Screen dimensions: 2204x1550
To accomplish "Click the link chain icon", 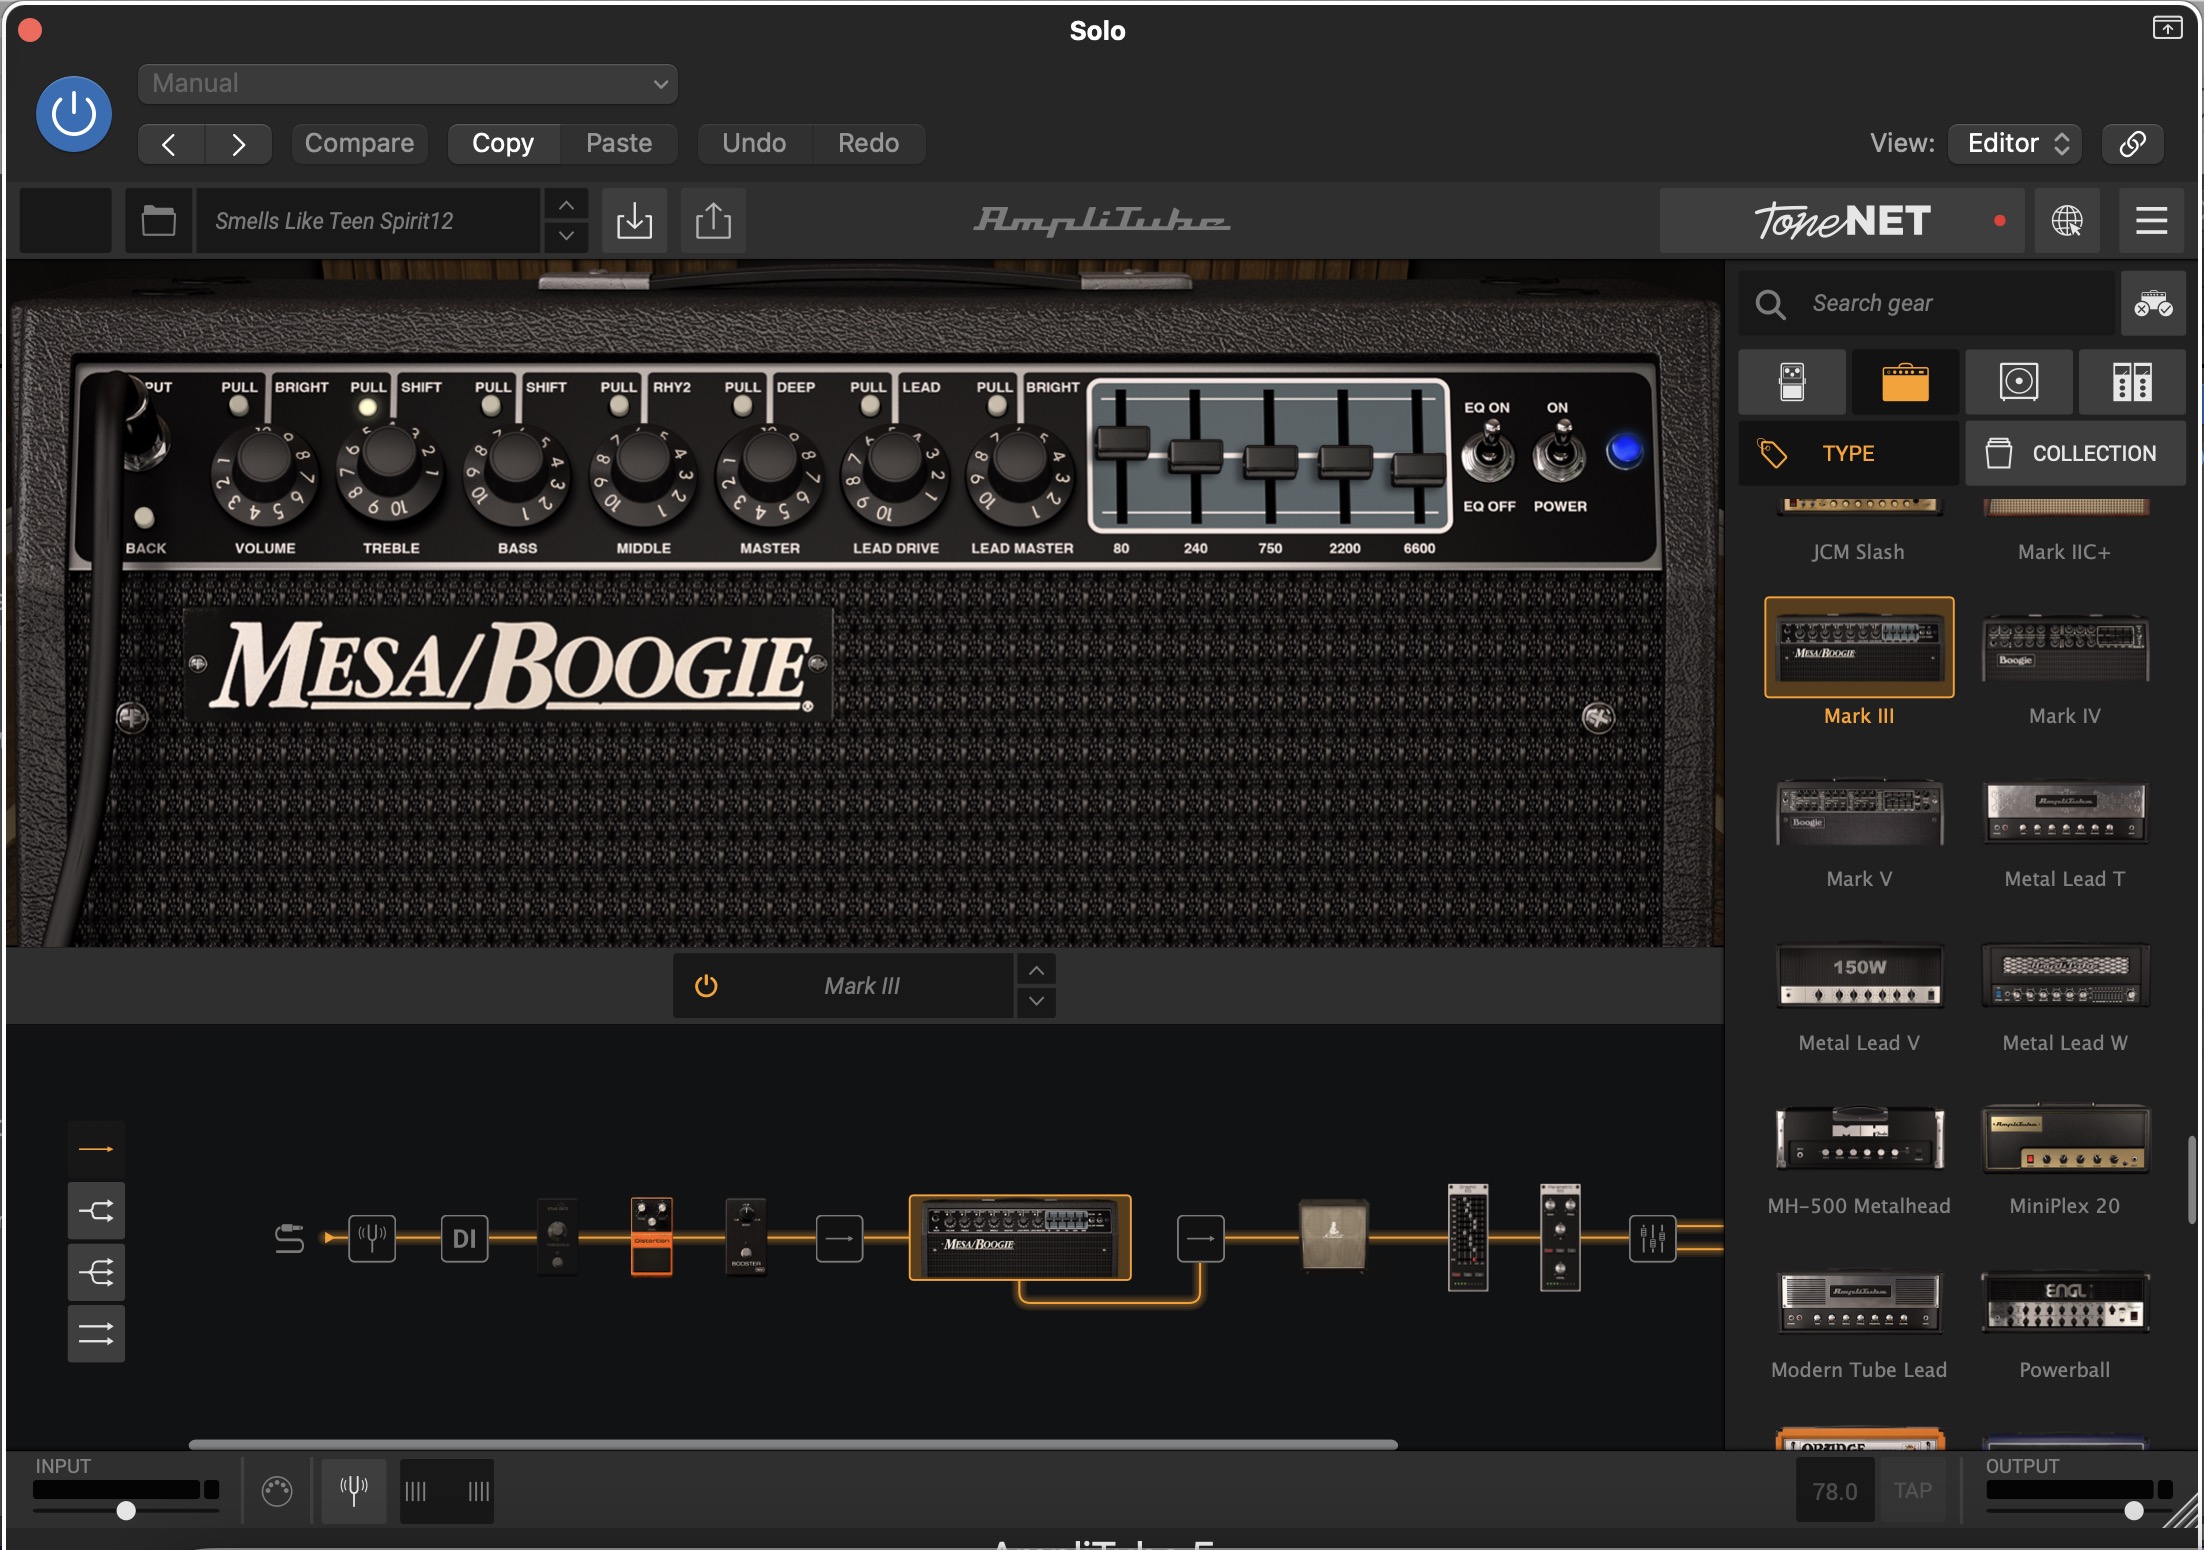I will pos(2132,144).
